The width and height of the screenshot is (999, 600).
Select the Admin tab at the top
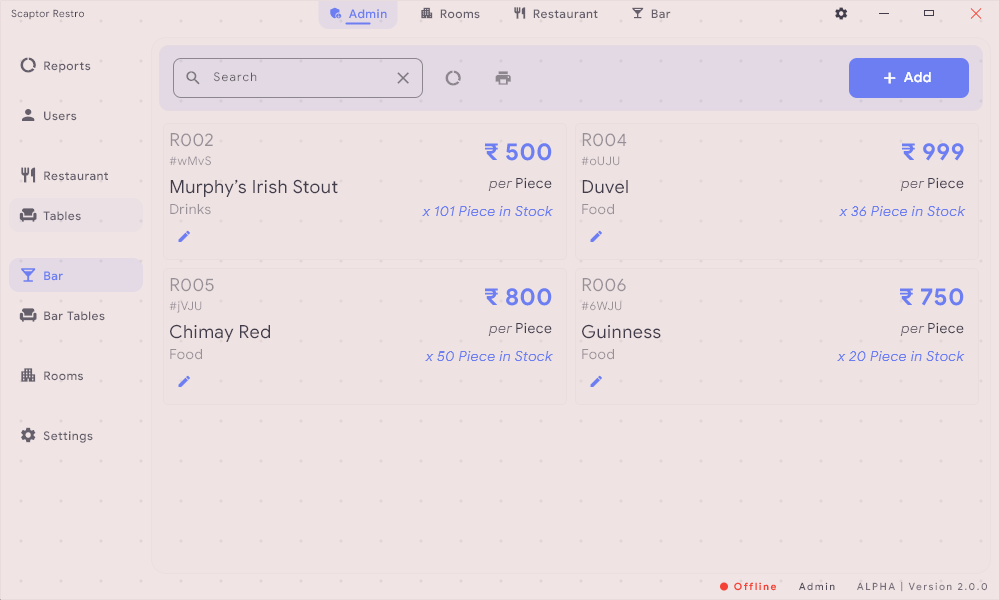358,14
